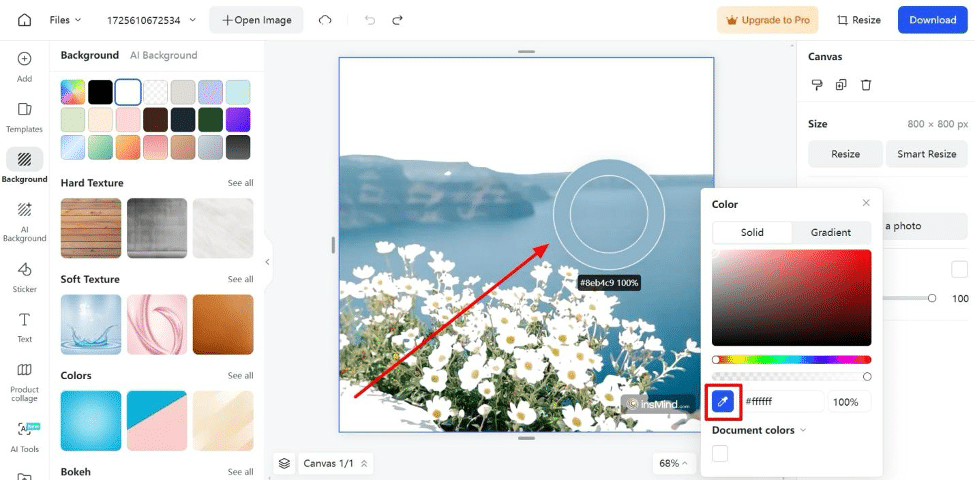Switch to the AI Background tab
The width and height of the screenshot is (977, 481).
coord(163,55)
